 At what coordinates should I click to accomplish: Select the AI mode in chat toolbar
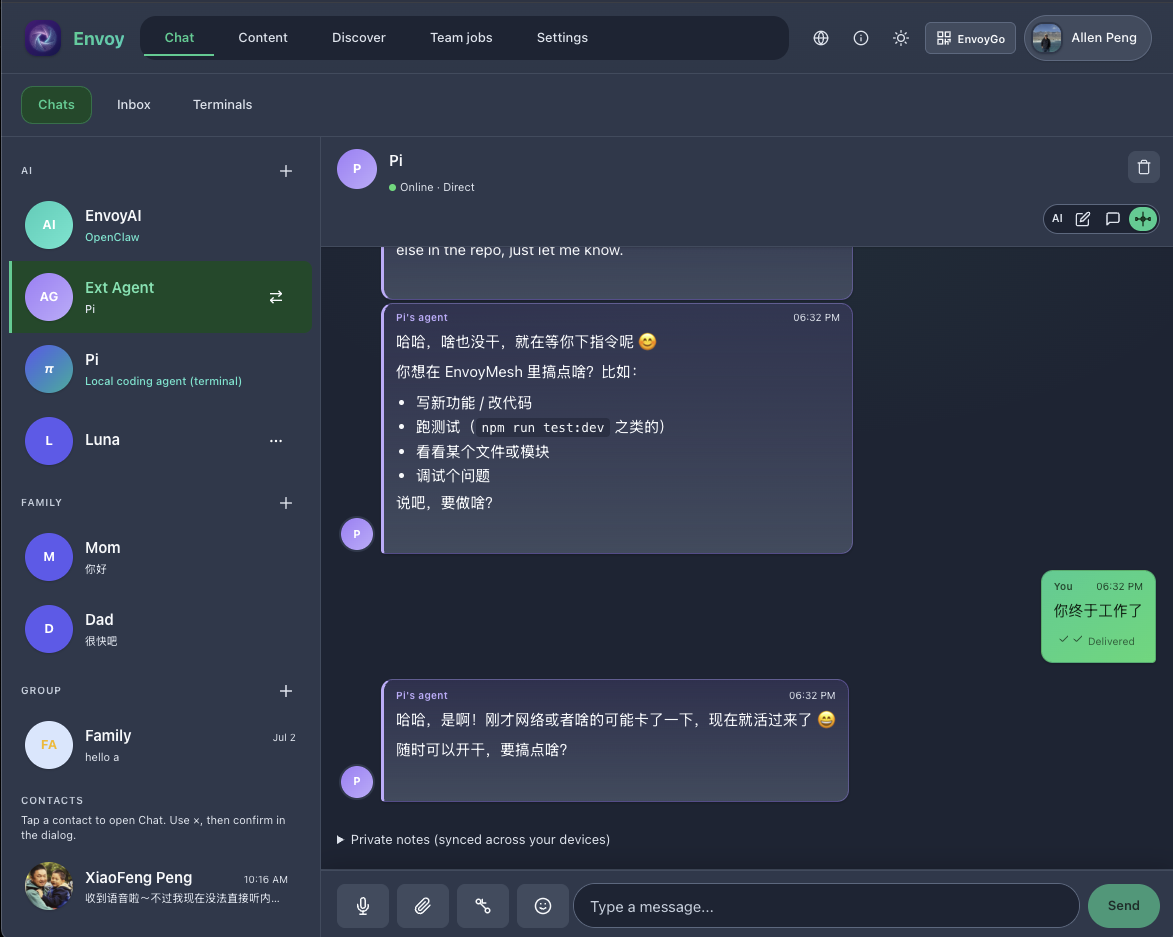1057,218
